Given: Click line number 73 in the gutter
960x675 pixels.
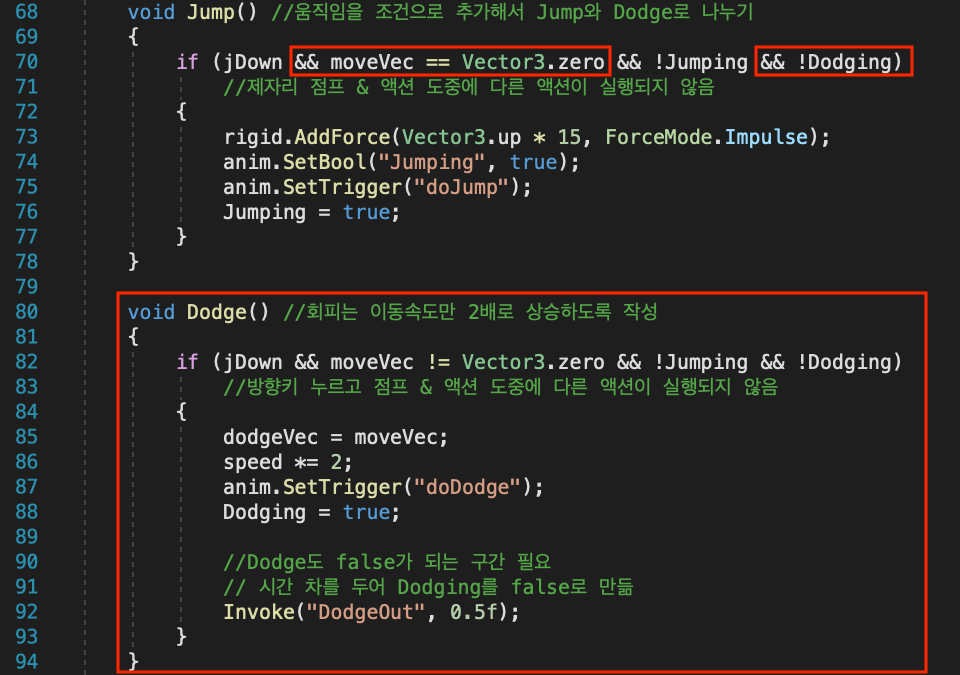Looking at the screenshot, I should tap(26, 137).
